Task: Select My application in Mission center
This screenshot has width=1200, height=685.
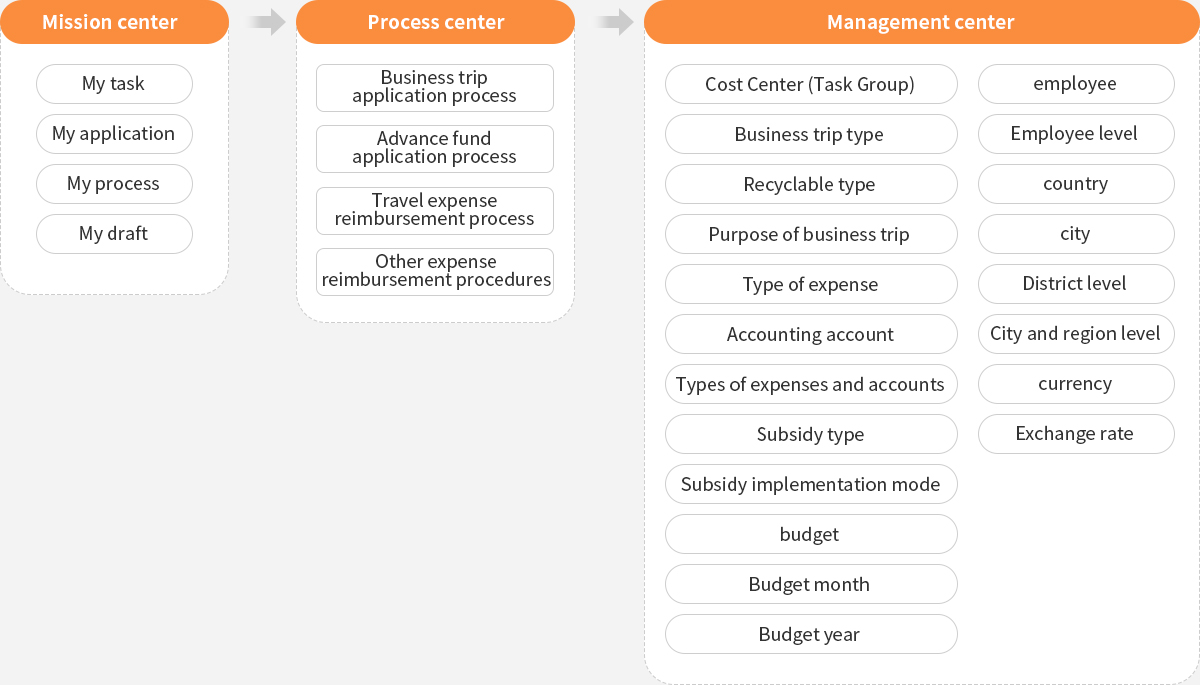Action: click(x=114, y=134)
